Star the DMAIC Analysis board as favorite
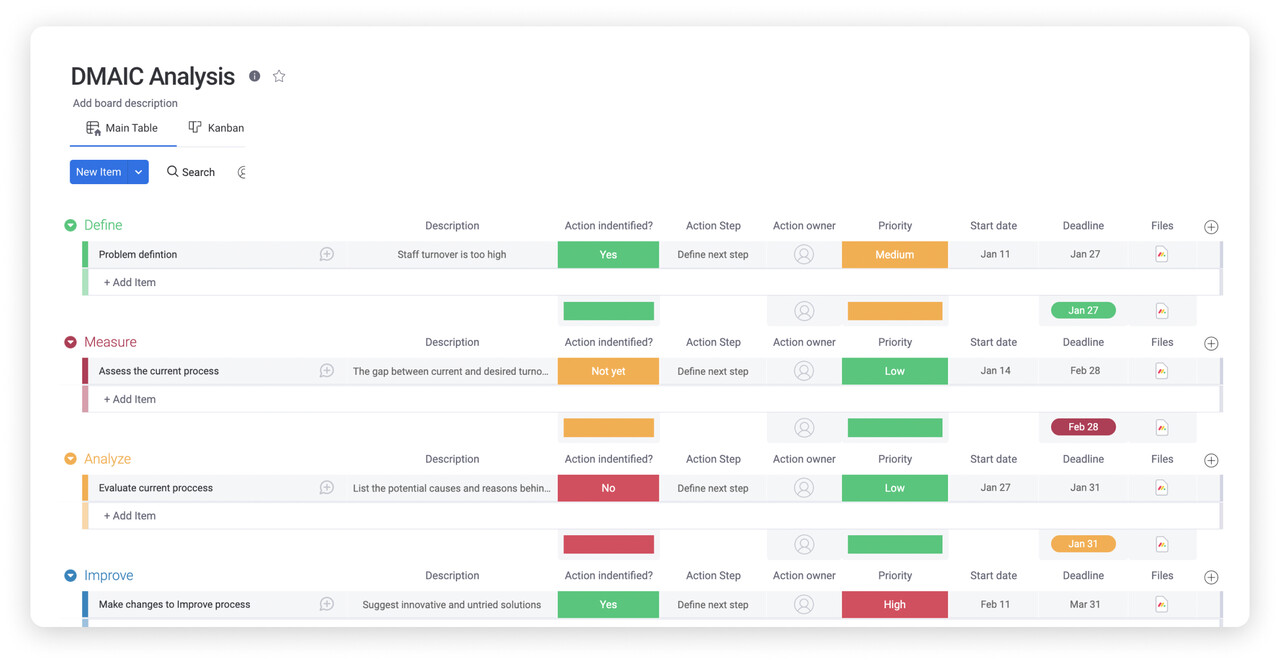The height and width of the screenshot is (662, 1280). 279,76
